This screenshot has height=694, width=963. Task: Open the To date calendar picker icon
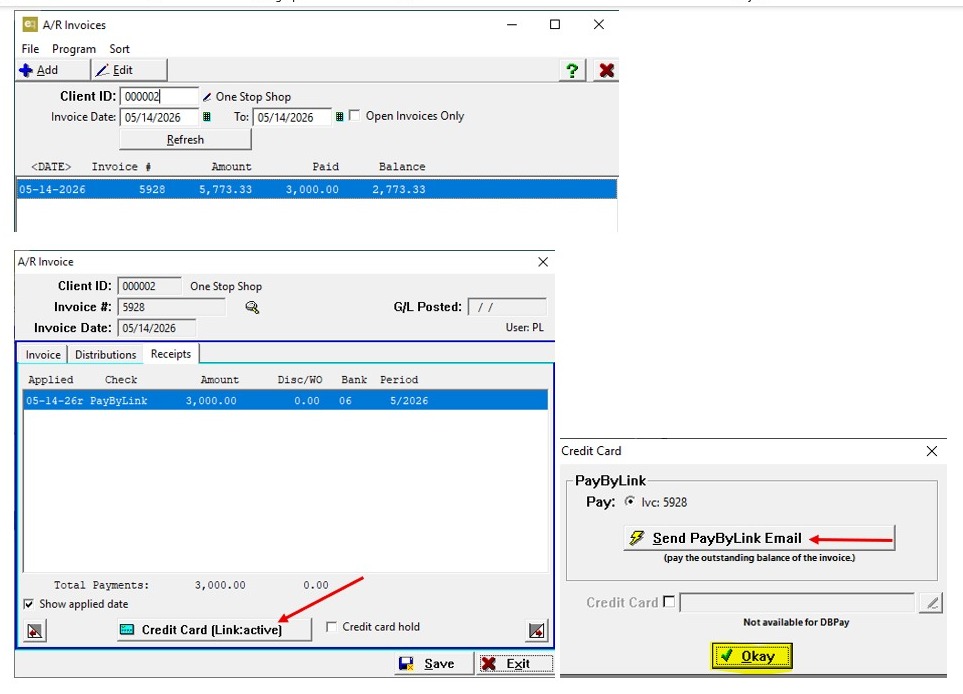339,117
